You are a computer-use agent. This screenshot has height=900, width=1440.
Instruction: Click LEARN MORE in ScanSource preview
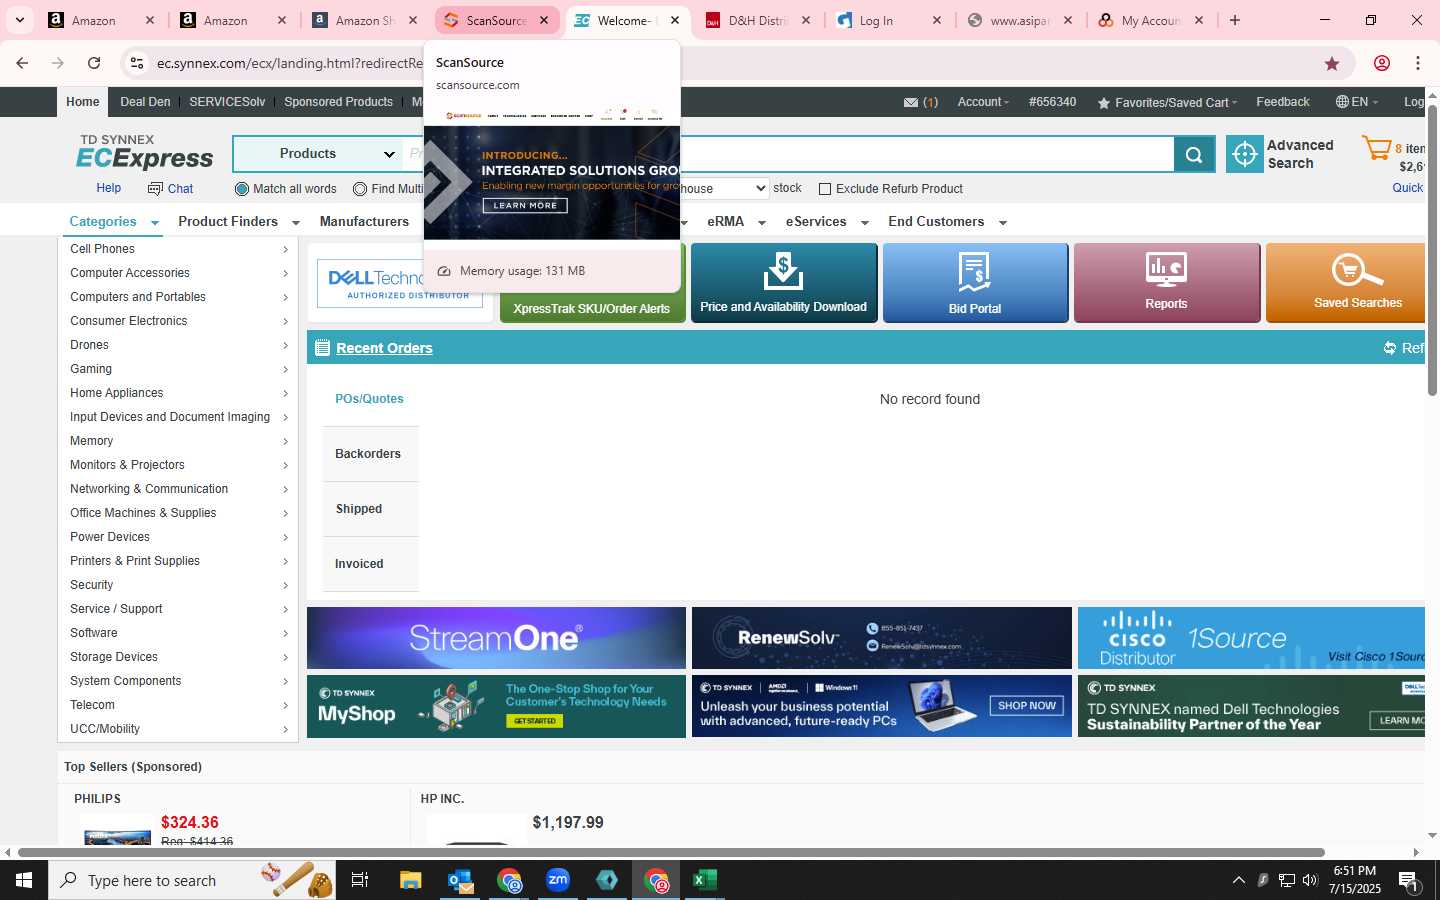pos(525,205)
